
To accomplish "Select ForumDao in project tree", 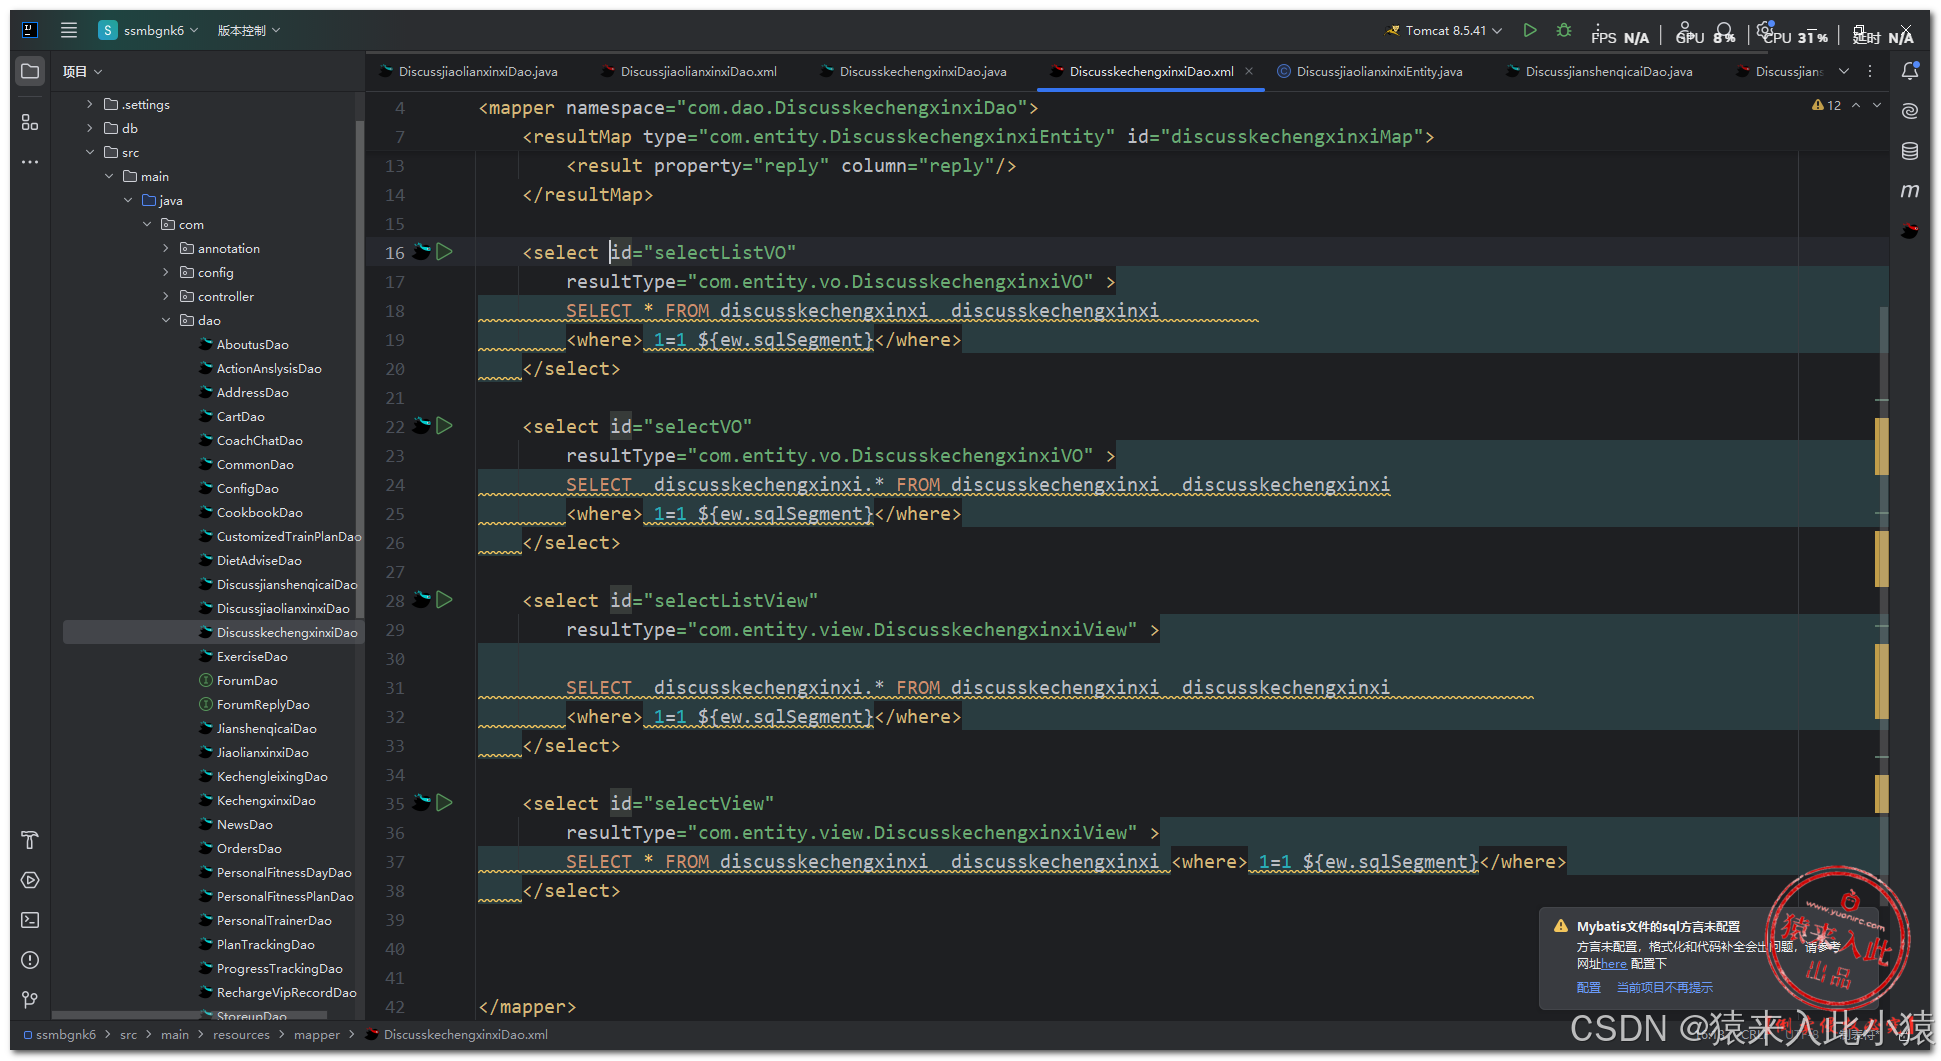I will (247, 680).
